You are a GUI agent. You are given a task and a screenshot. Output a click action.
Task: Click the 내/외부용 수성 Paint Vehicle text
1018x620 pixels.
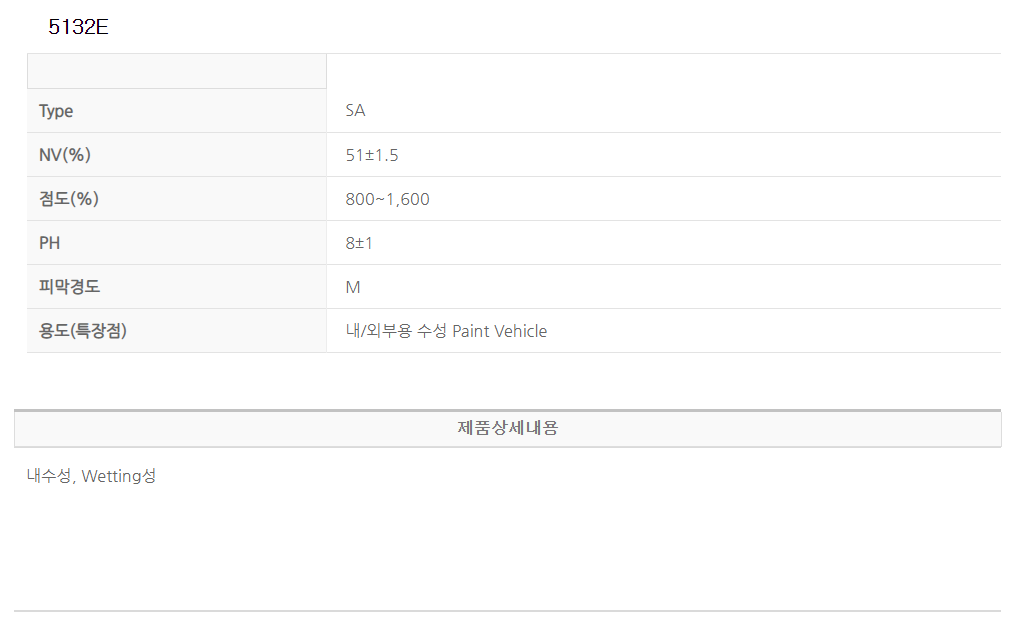point(446,331)
